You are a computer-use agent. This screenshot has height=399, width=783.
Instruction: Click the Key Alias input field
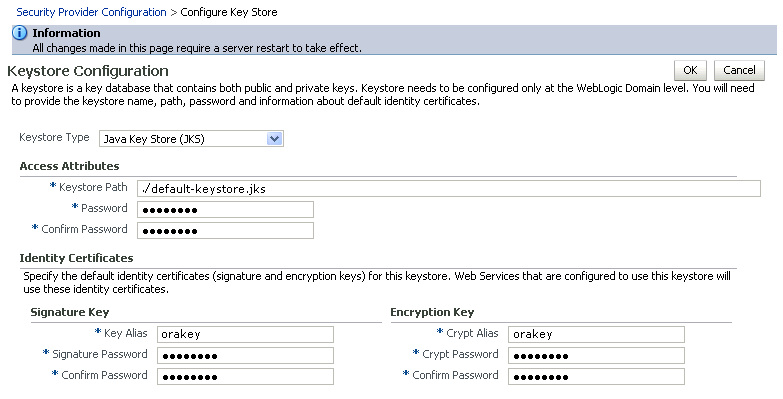[x=245, y=335]
